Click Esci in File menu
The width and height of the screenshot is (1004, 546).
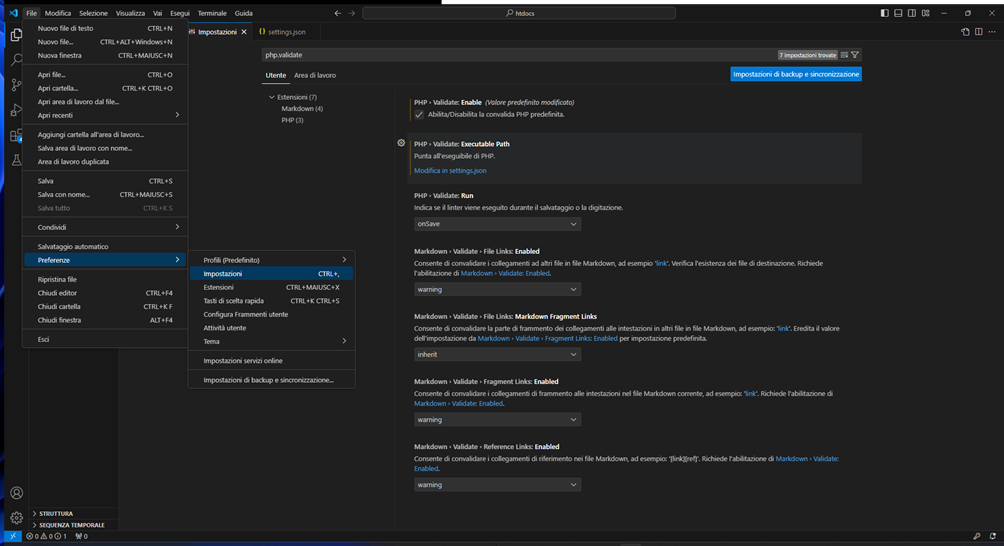(106, 339)
